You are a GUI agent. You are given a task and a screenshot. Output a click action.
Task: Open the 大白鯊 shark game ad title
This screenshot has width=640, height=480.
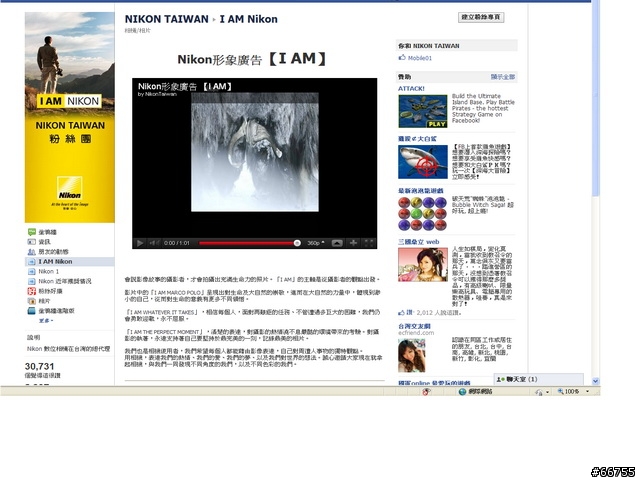[x=417, y=139]
